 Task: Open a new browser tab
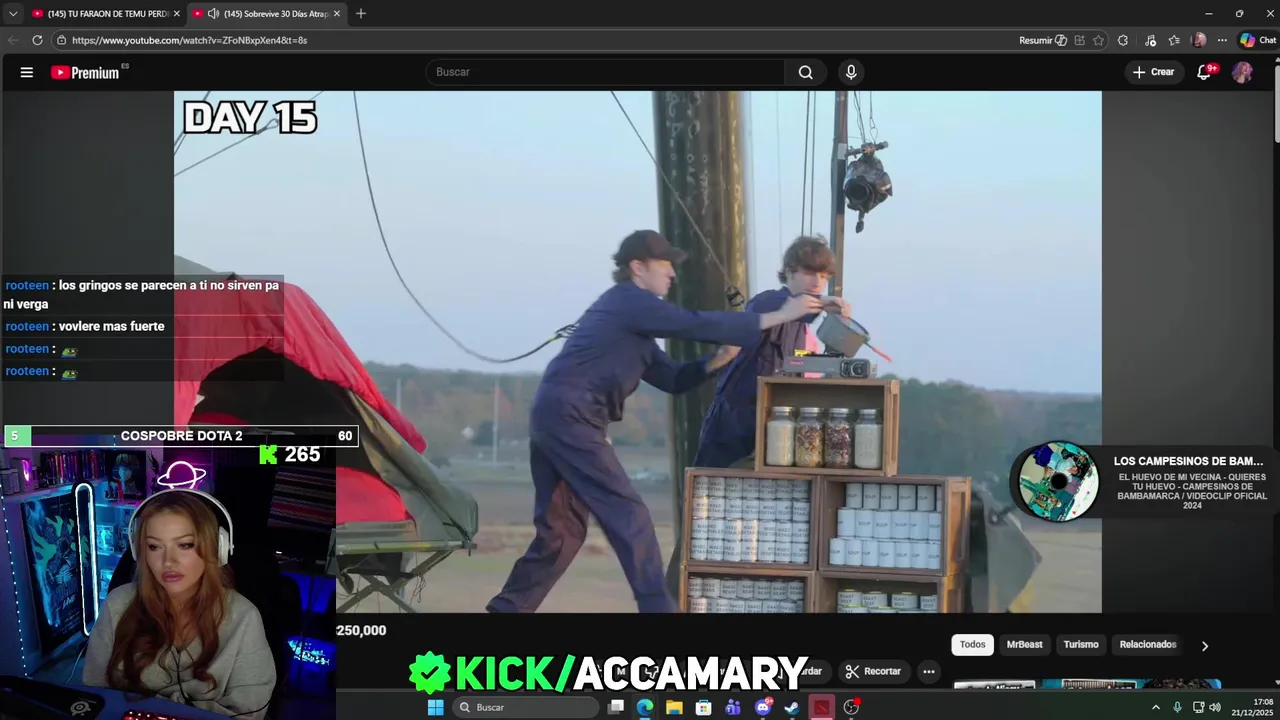tap(361, 13)
